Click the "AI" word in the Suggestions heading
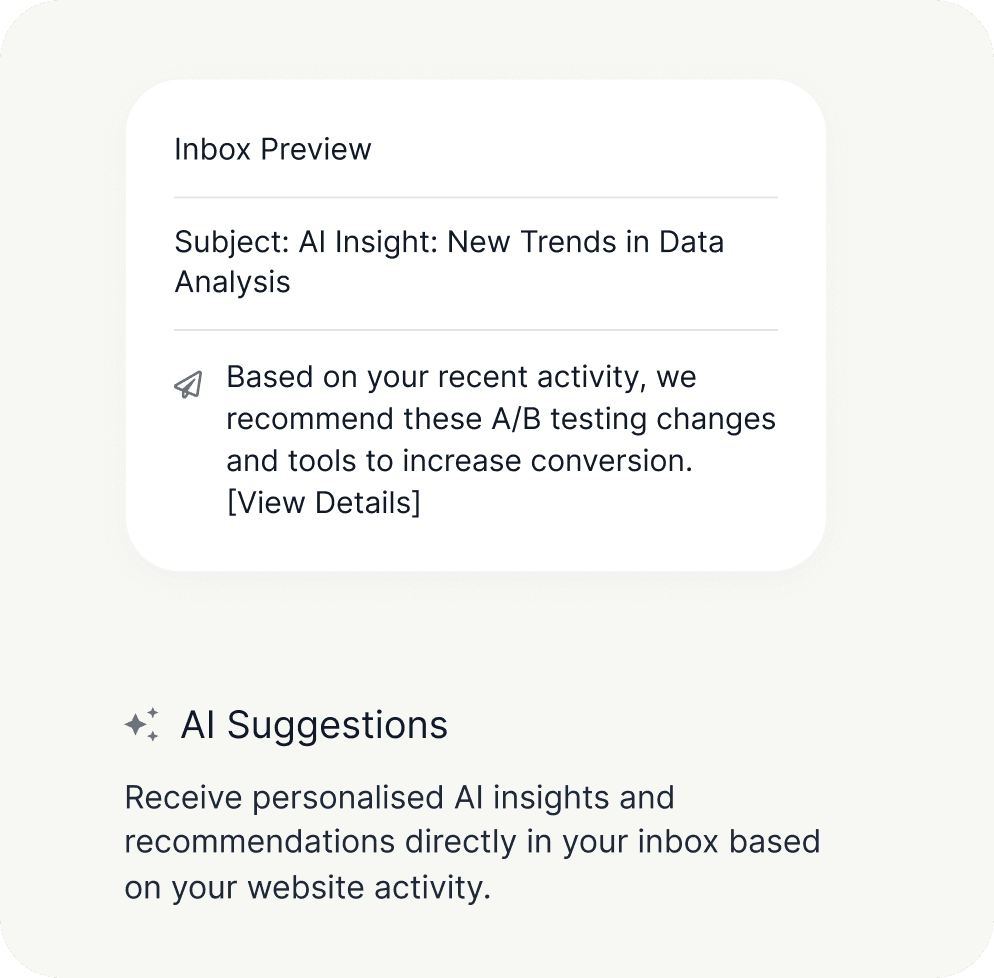The width and height of the screenshot is (994, 978). [x=198, y=725]
